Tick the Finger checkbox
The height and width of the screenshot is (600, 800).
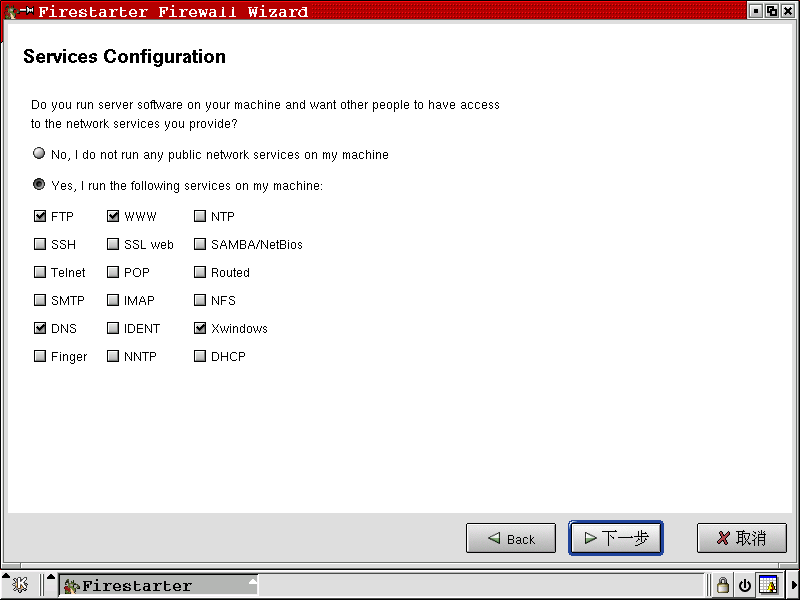[x=40, y=356]
